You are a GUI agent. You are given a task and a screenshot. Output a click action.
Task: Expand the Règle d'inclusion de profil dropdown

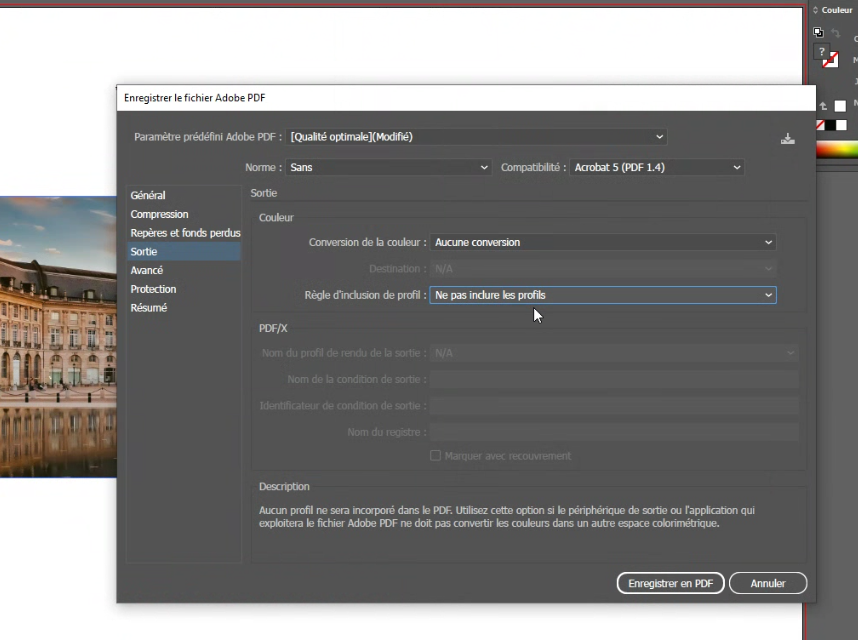pos(603,295)
